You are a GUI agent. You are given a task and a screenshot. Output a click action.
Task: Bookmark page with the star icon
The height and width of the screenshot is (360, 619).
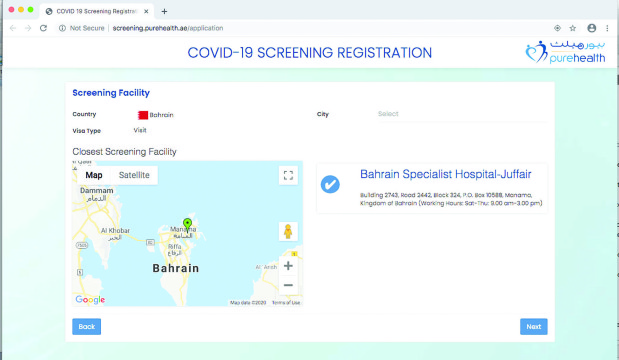[572, 28]
